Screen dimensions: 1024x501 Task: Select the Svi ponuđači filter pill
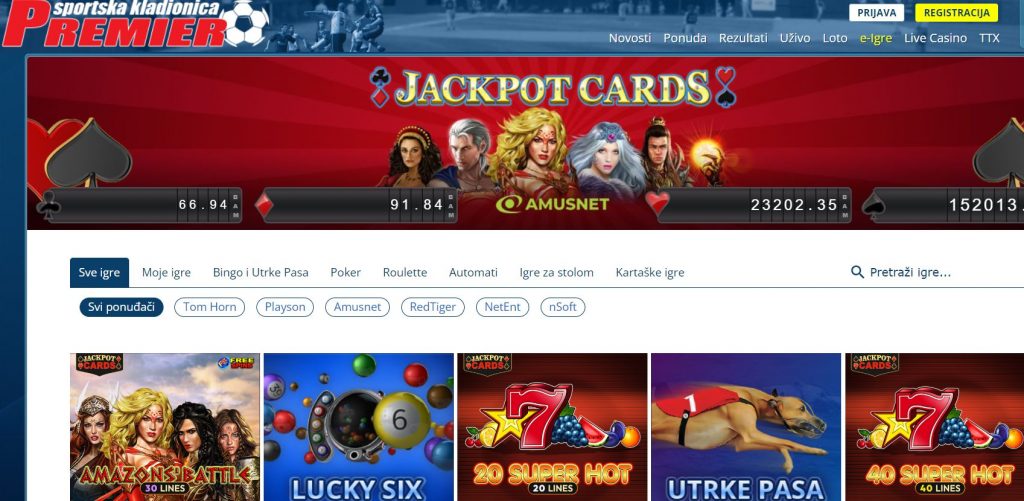pos(121,307)
